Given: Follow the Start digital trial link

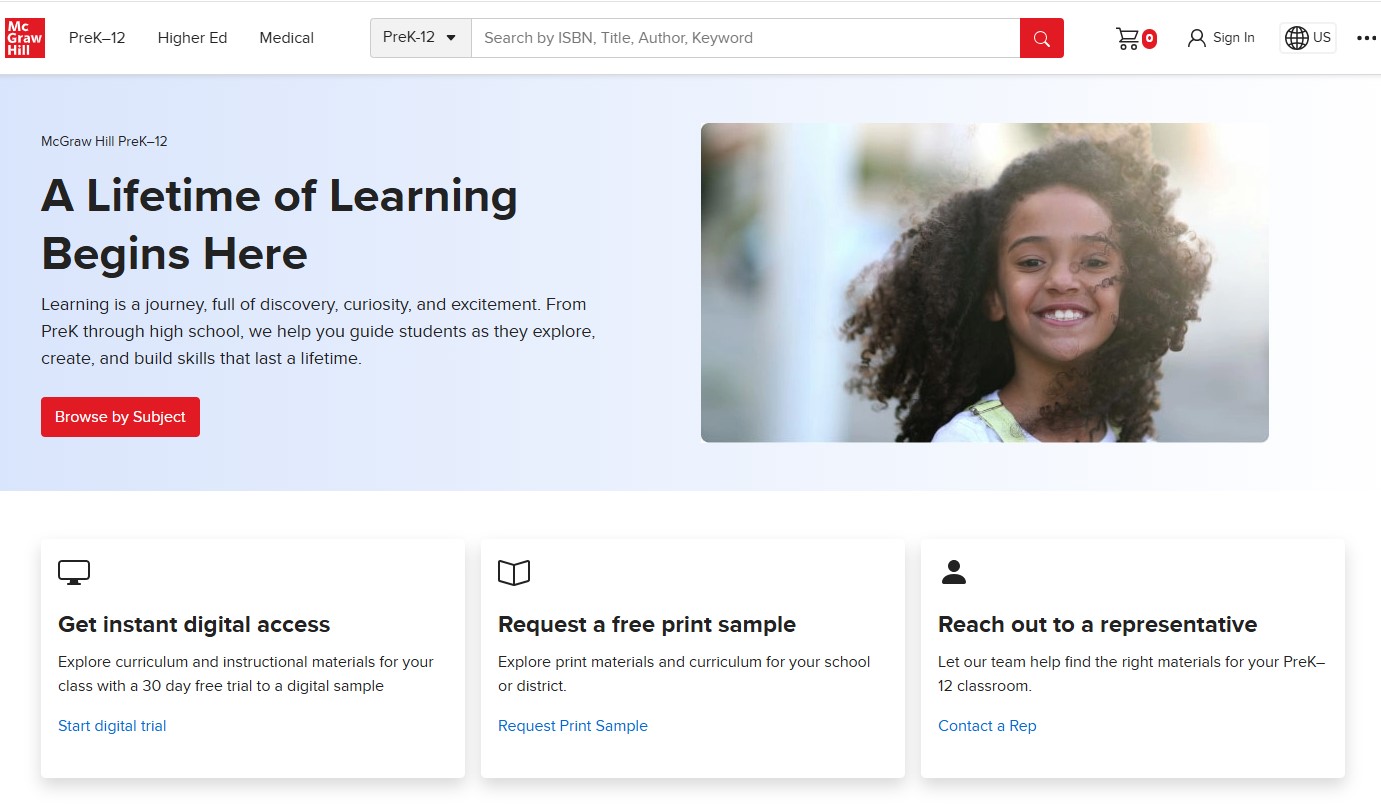Looking at the screenshot, I should point(112,726).
